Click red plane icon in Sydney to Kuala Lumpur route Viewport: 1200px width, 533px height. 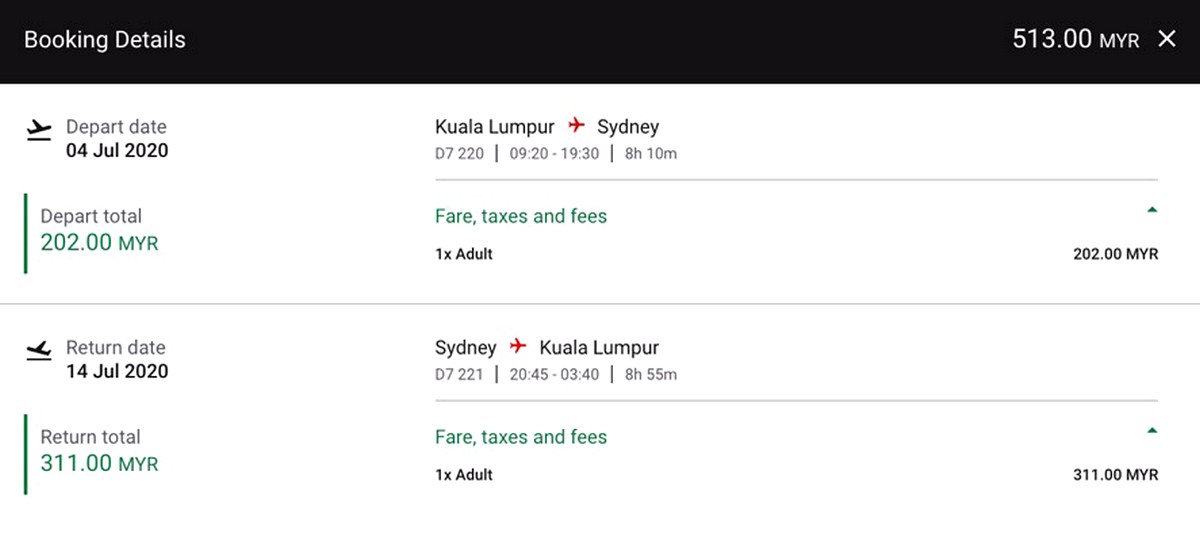(518, 347)
